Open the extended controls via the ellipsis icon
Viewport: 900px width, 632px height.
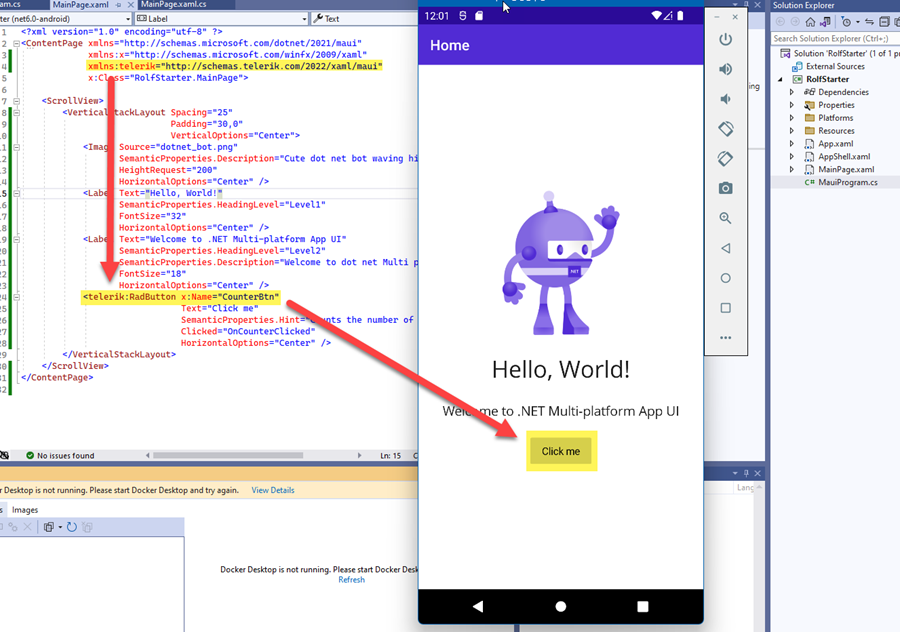[726, 337]
